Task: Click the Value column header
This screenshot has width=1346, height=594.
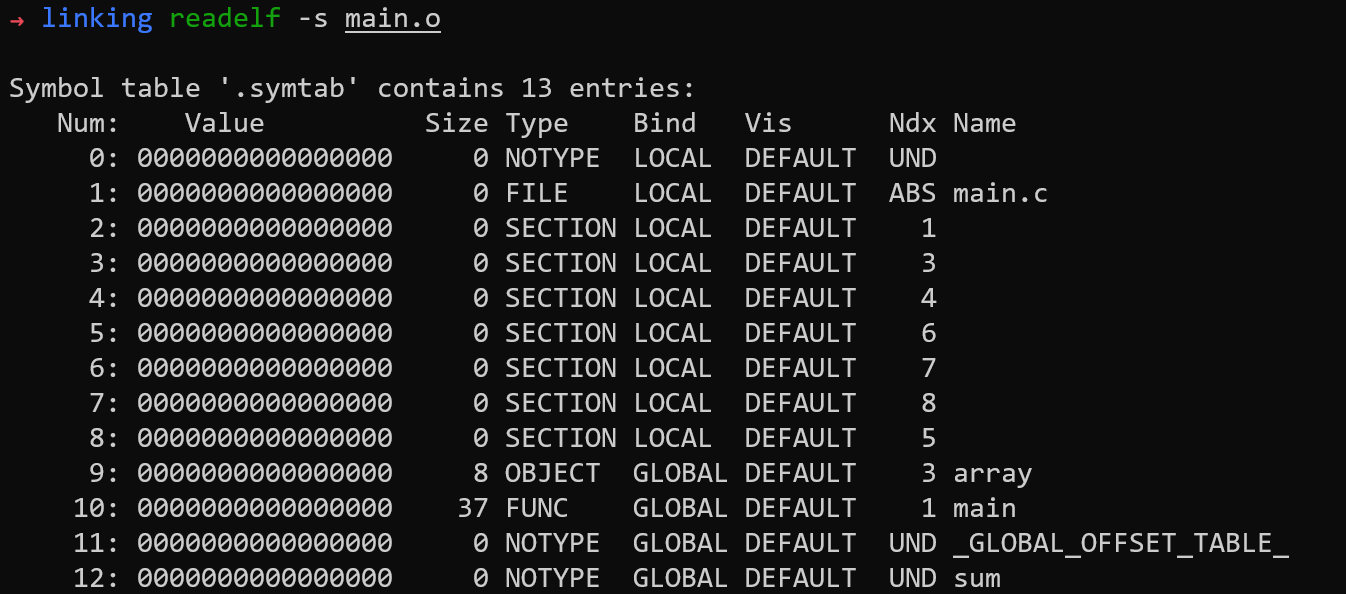Action: click(x=224, y=123)
